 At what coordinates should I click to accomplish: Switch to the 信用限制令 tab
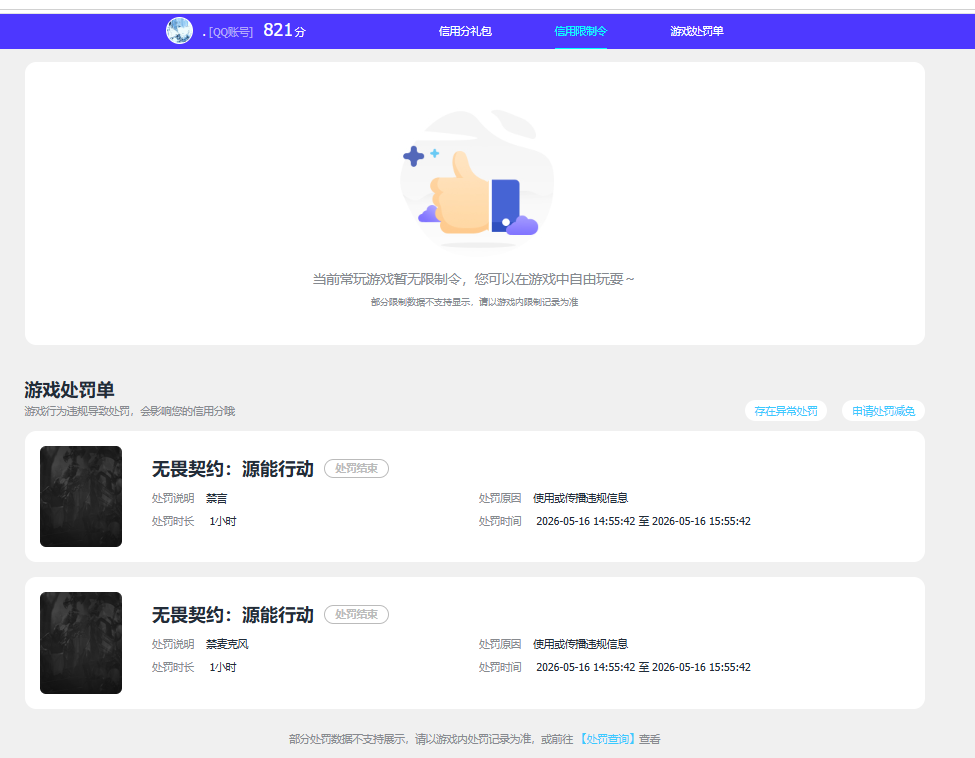(580, 31)
